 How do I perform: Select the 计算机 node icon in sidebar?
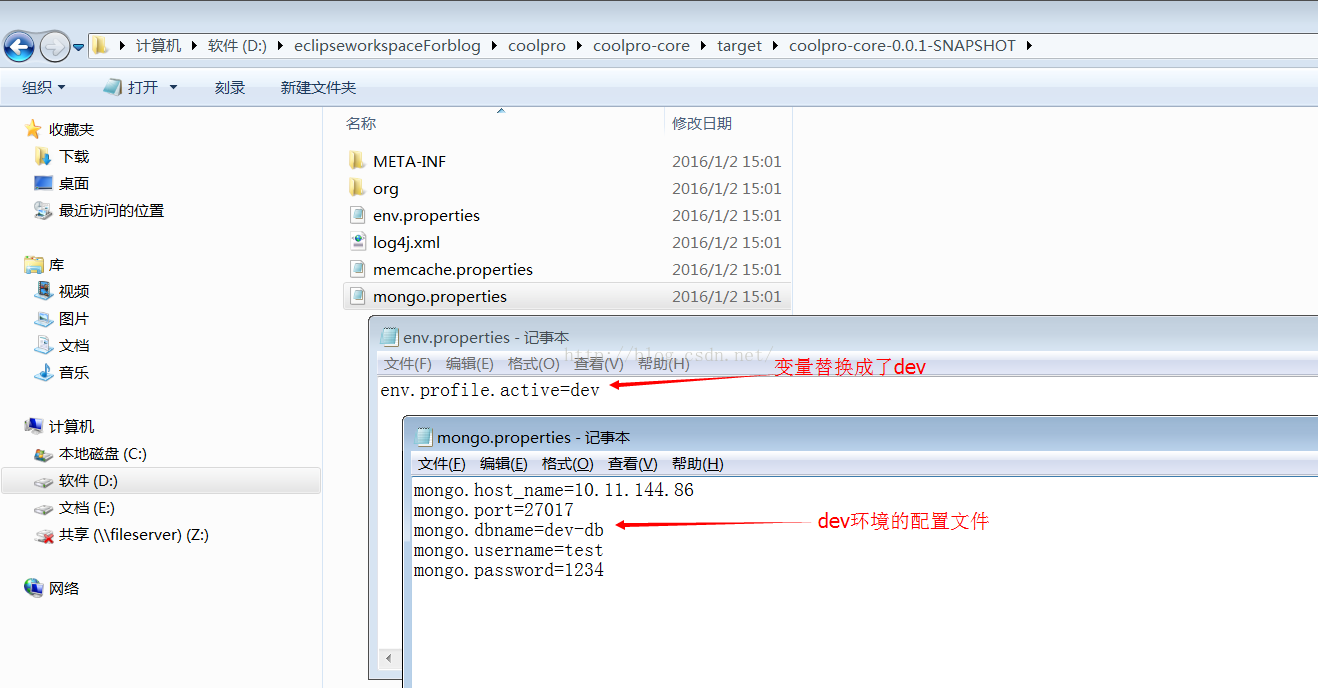pos(33,426)
